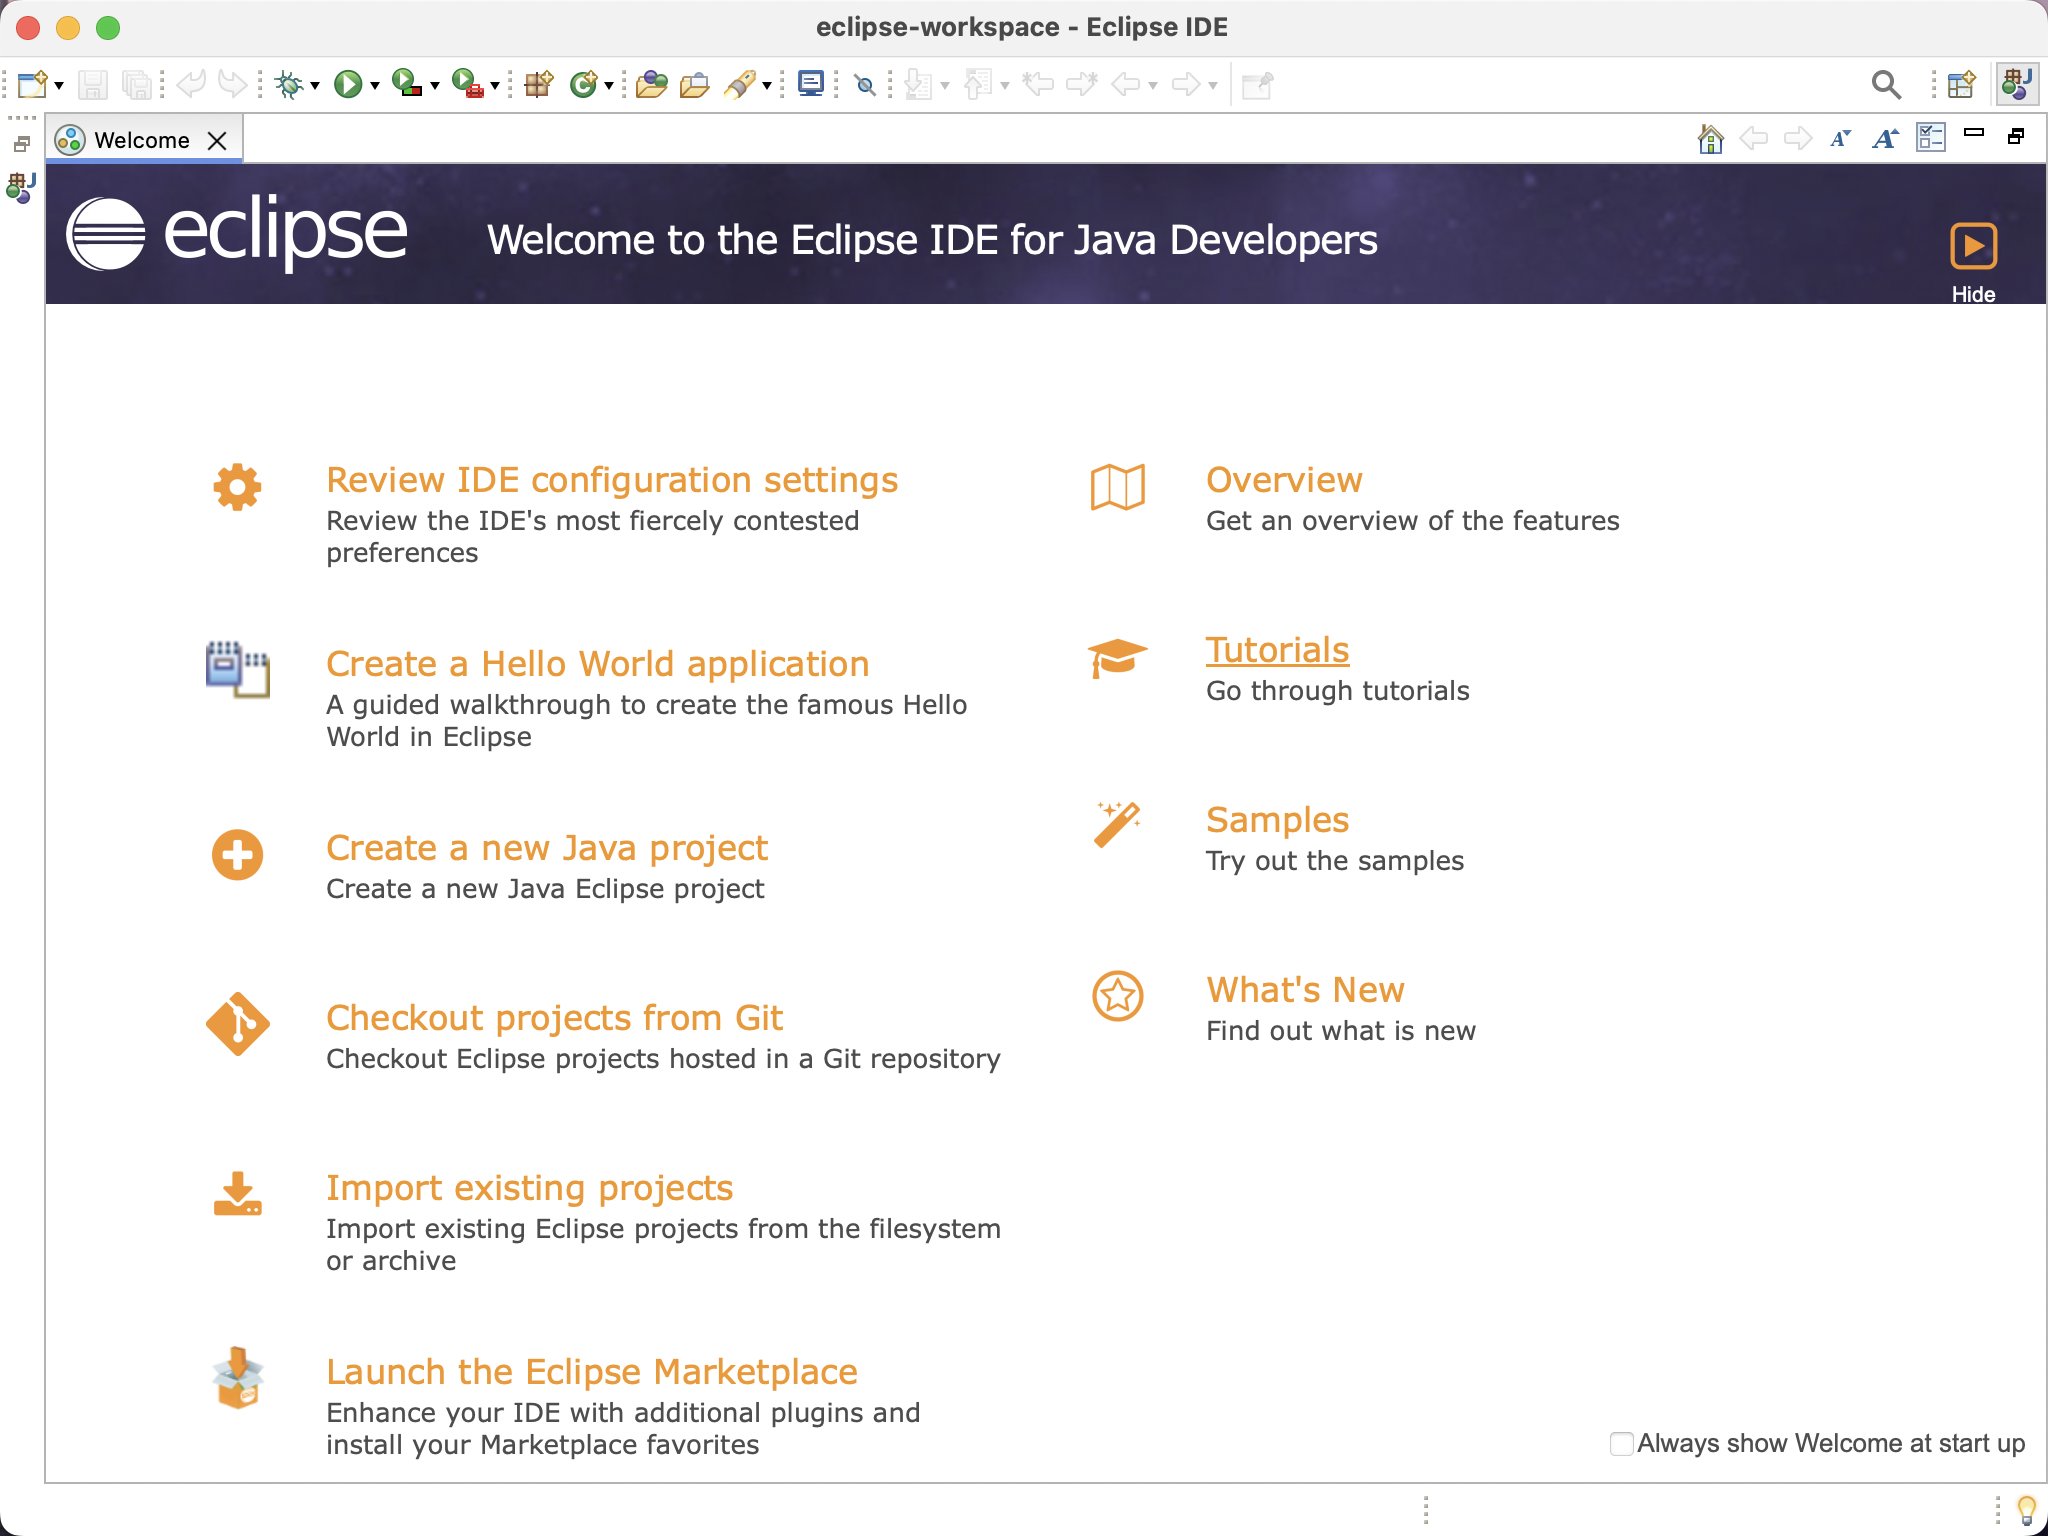Click the Welcome Home icon

pyautogui.click(x=1711, y=139)
